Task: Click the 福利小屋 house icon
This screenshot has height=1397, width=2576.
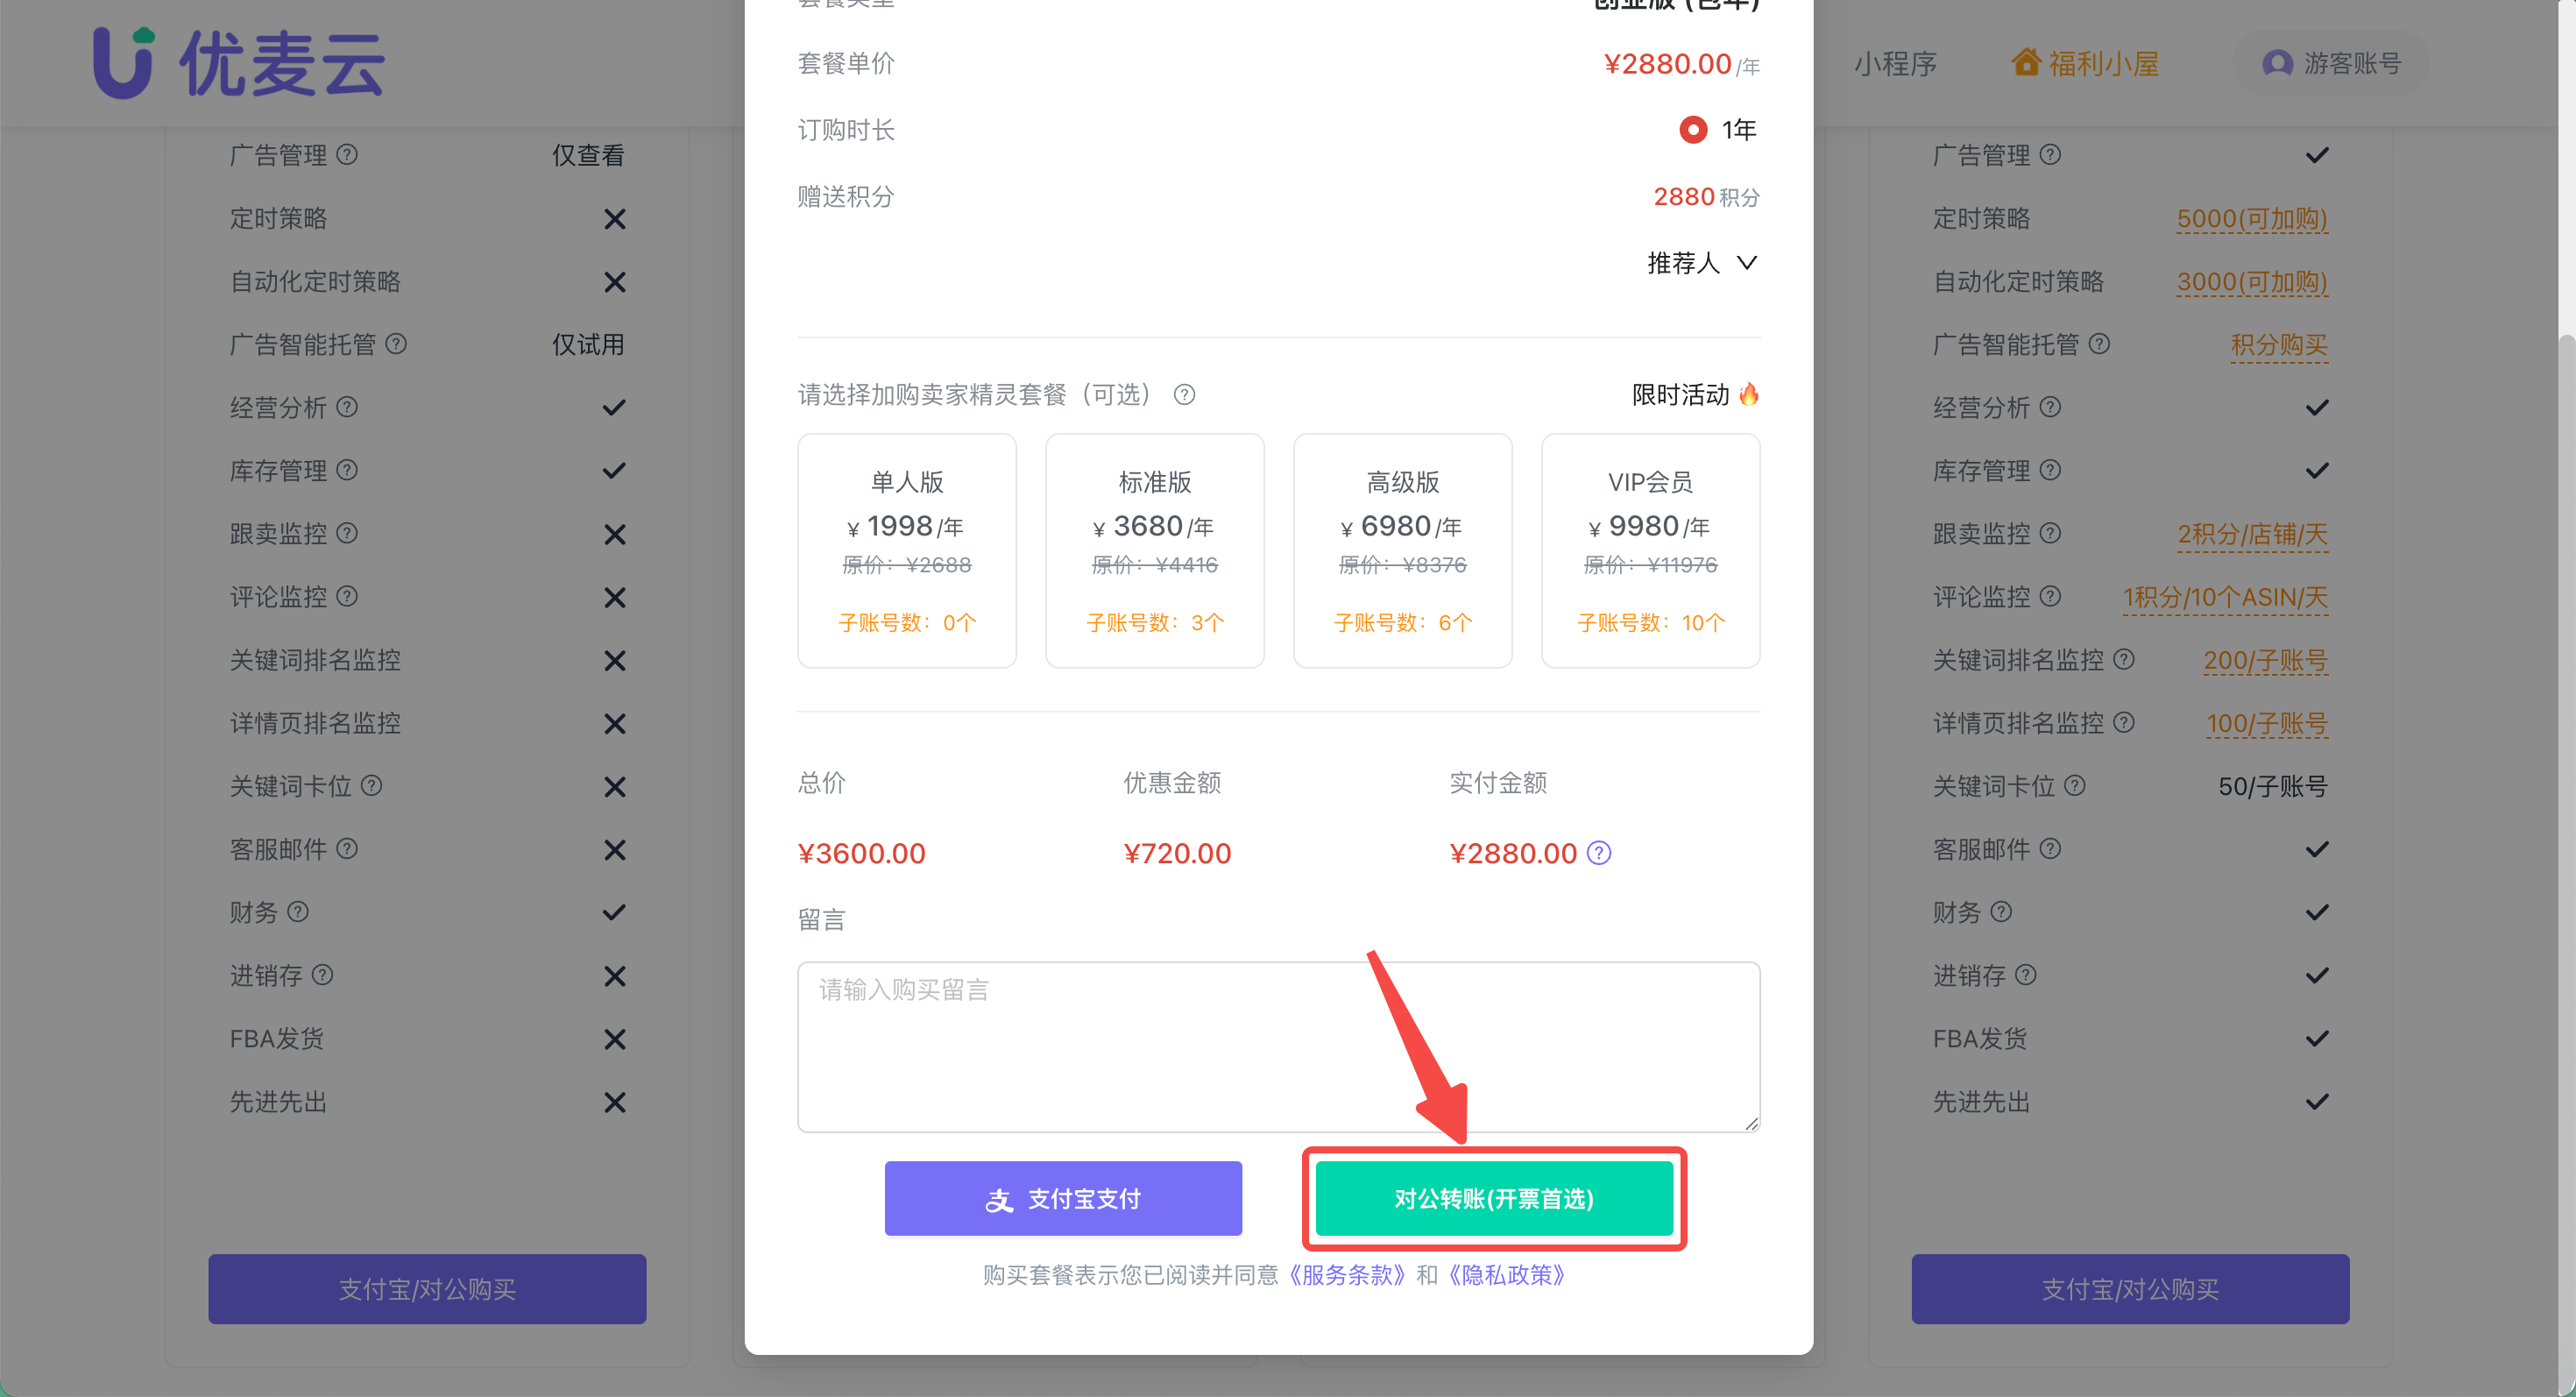Action: pos(2026,62)
